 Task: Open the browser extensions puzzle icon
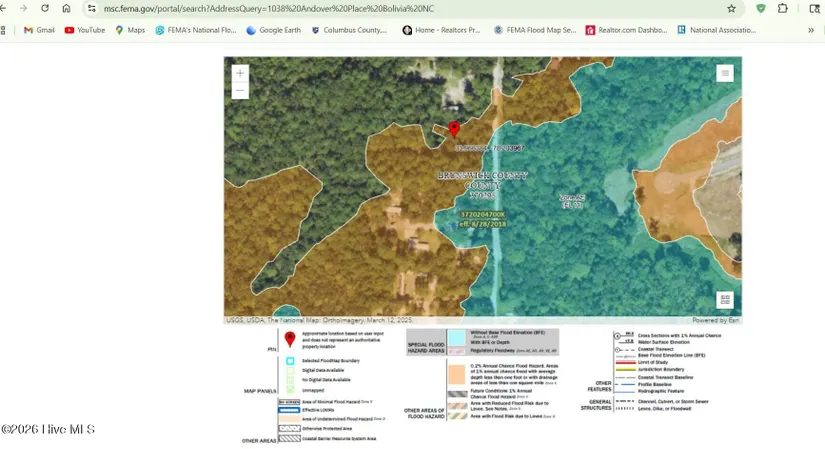[783, 8]
